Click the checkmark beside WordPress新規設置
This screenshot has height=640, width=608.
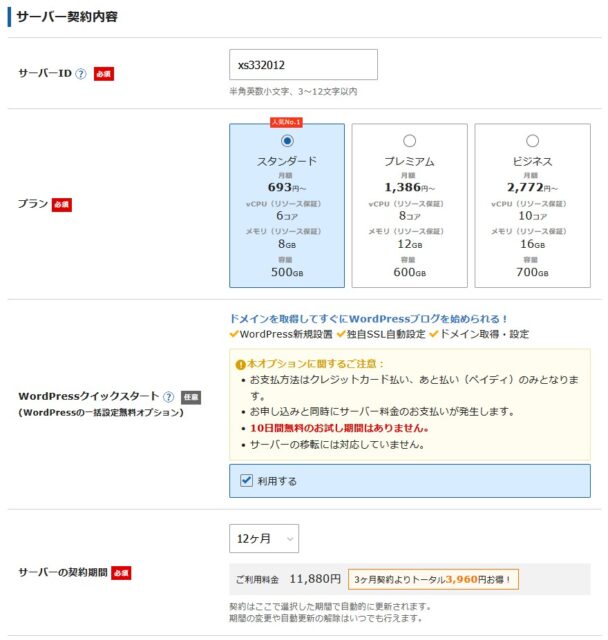pyautogui.click(x=234, y=334)
